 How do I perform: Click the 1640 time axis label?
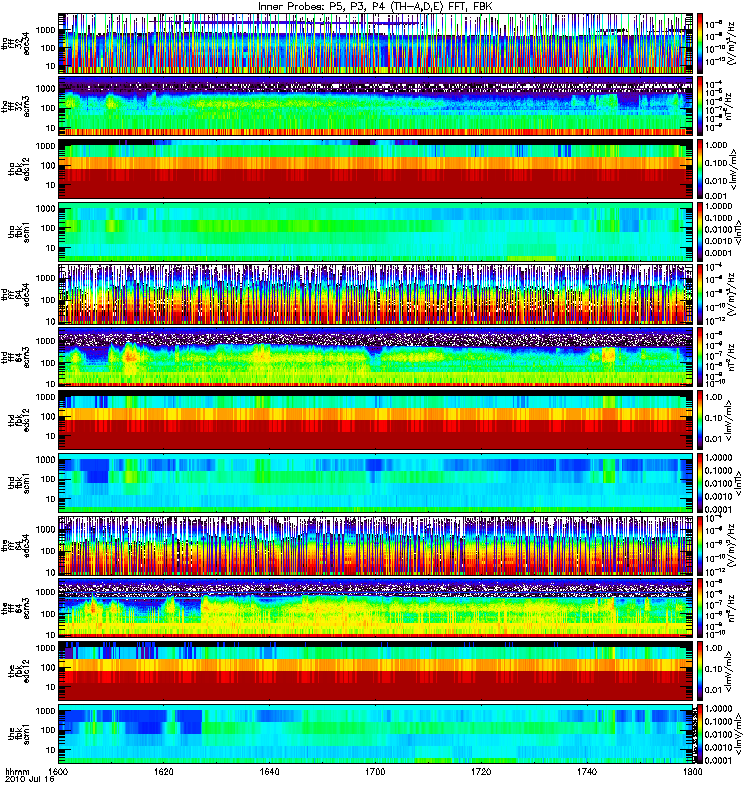(x=269, y=772)
